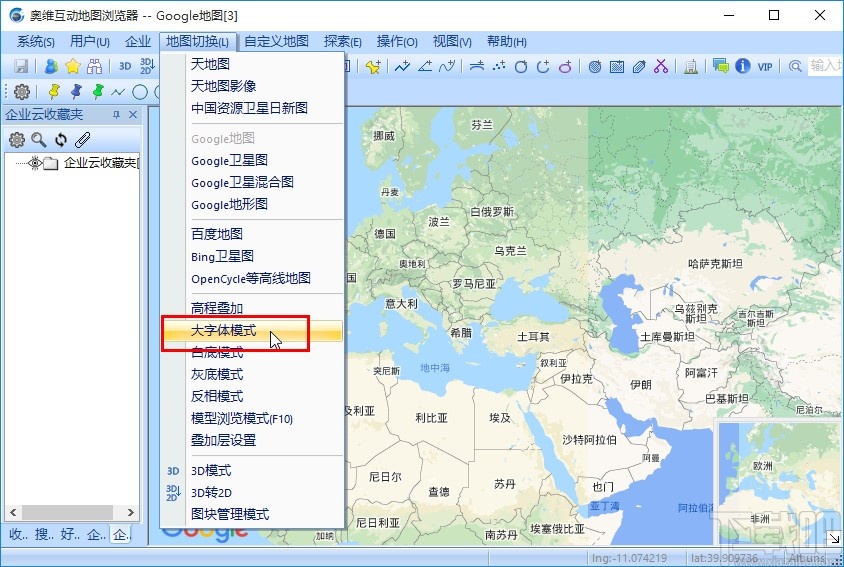Select the add open arc tool
The width and height of the screenshot is (844, 567).
(543, 66)
